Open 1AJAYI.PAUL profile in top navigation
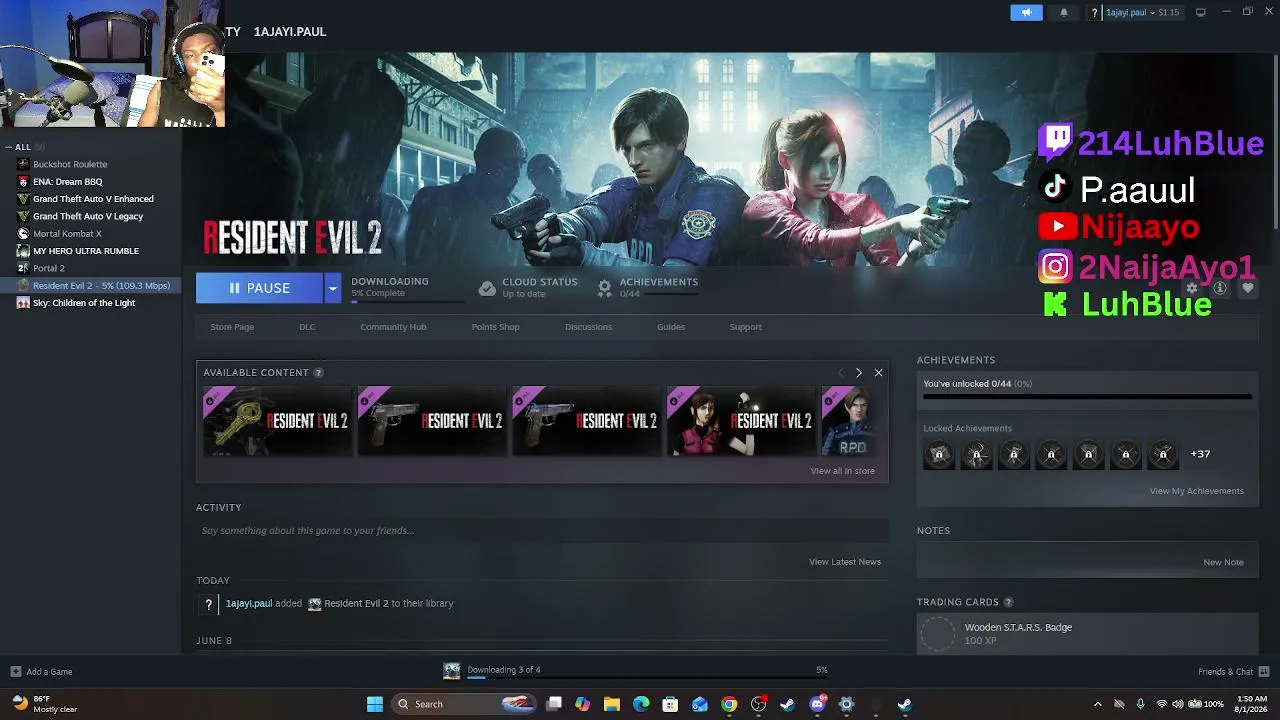The height and width of the screenshot is (720, 1280). tap(290, 32)
